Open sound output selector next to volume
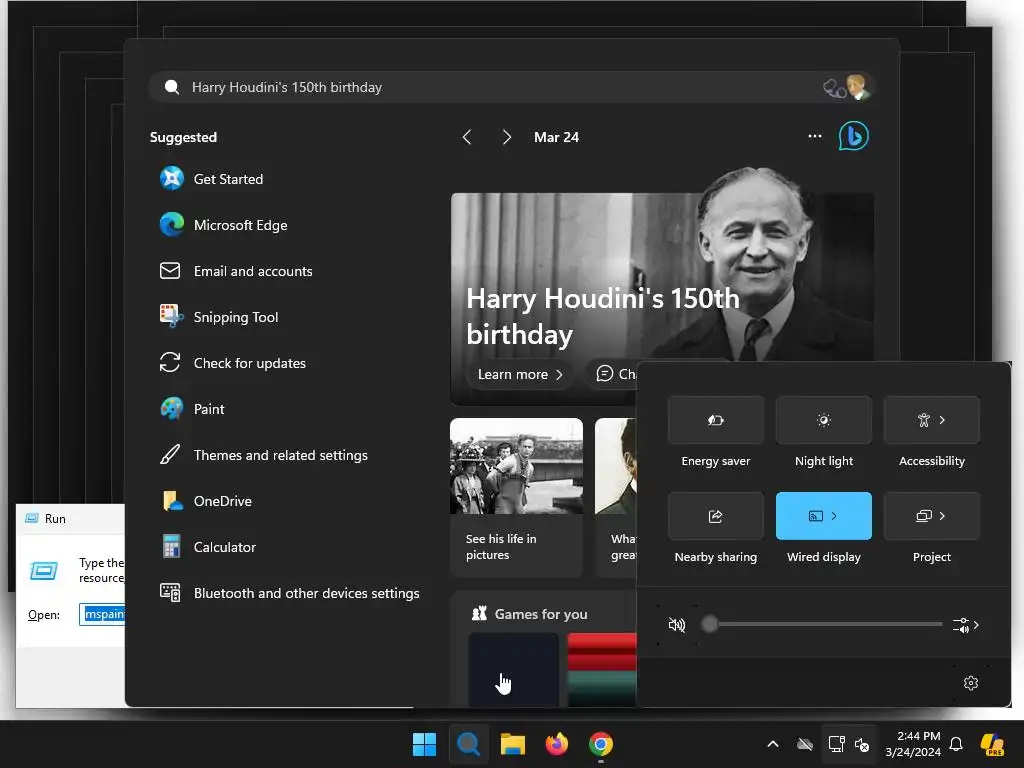 [x=966, y=625]
